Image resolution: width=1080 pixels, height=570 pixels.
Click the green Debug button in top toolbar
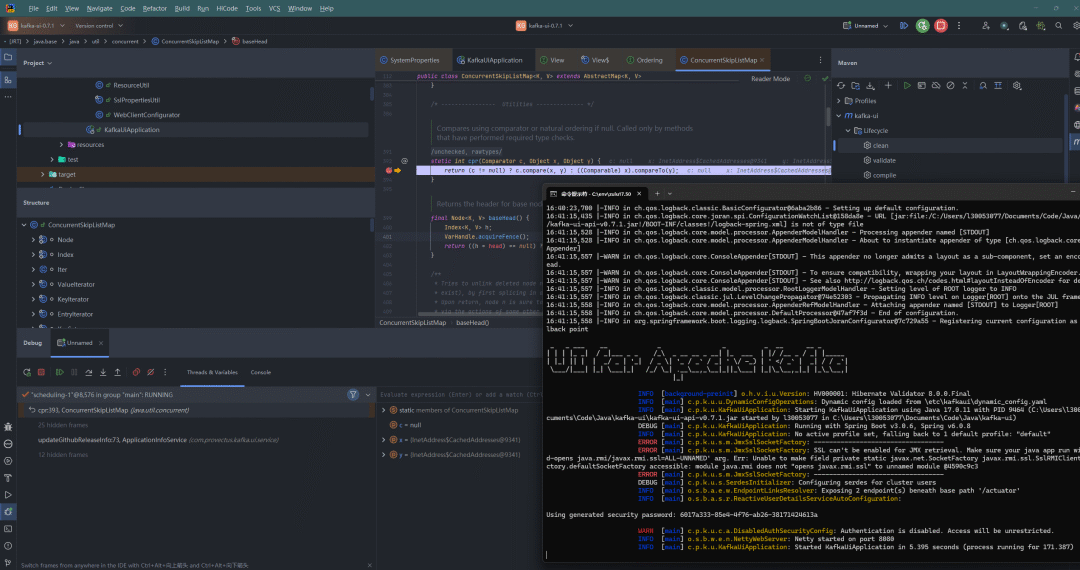[922, 25]
